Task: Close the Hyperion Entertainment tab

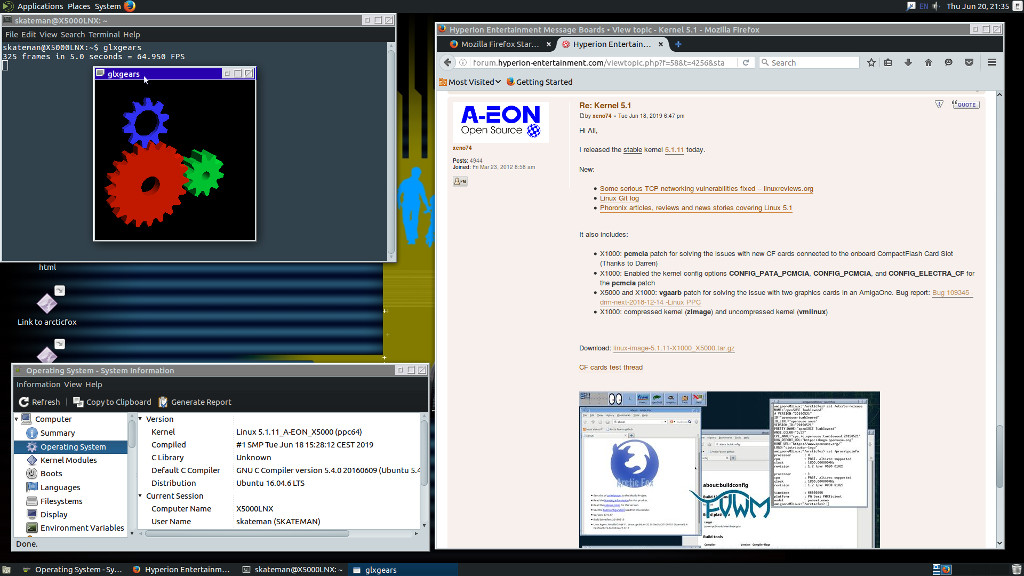Action: tap(661, 44)
